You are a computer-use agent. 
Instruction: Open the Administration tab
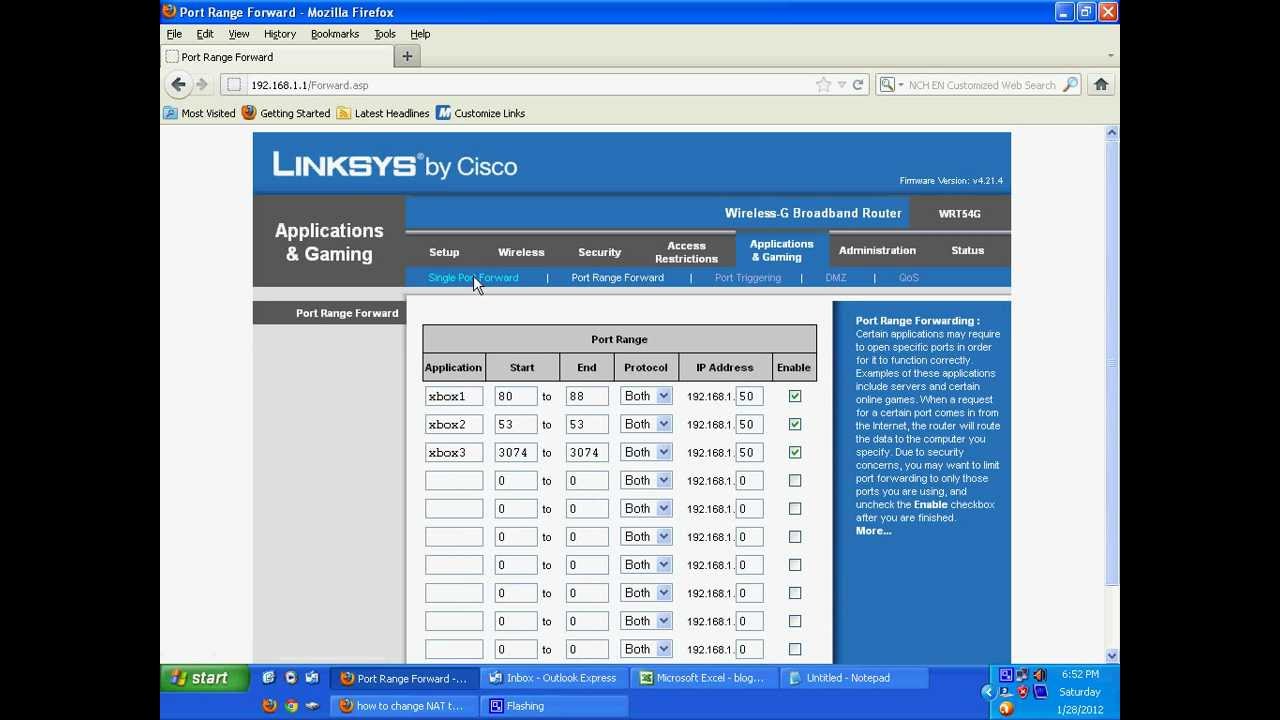pos(877,251)
